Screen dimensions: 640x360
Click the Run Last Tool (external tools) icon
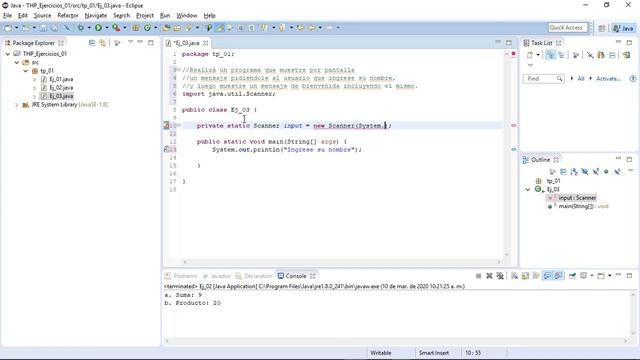(116, 28)
